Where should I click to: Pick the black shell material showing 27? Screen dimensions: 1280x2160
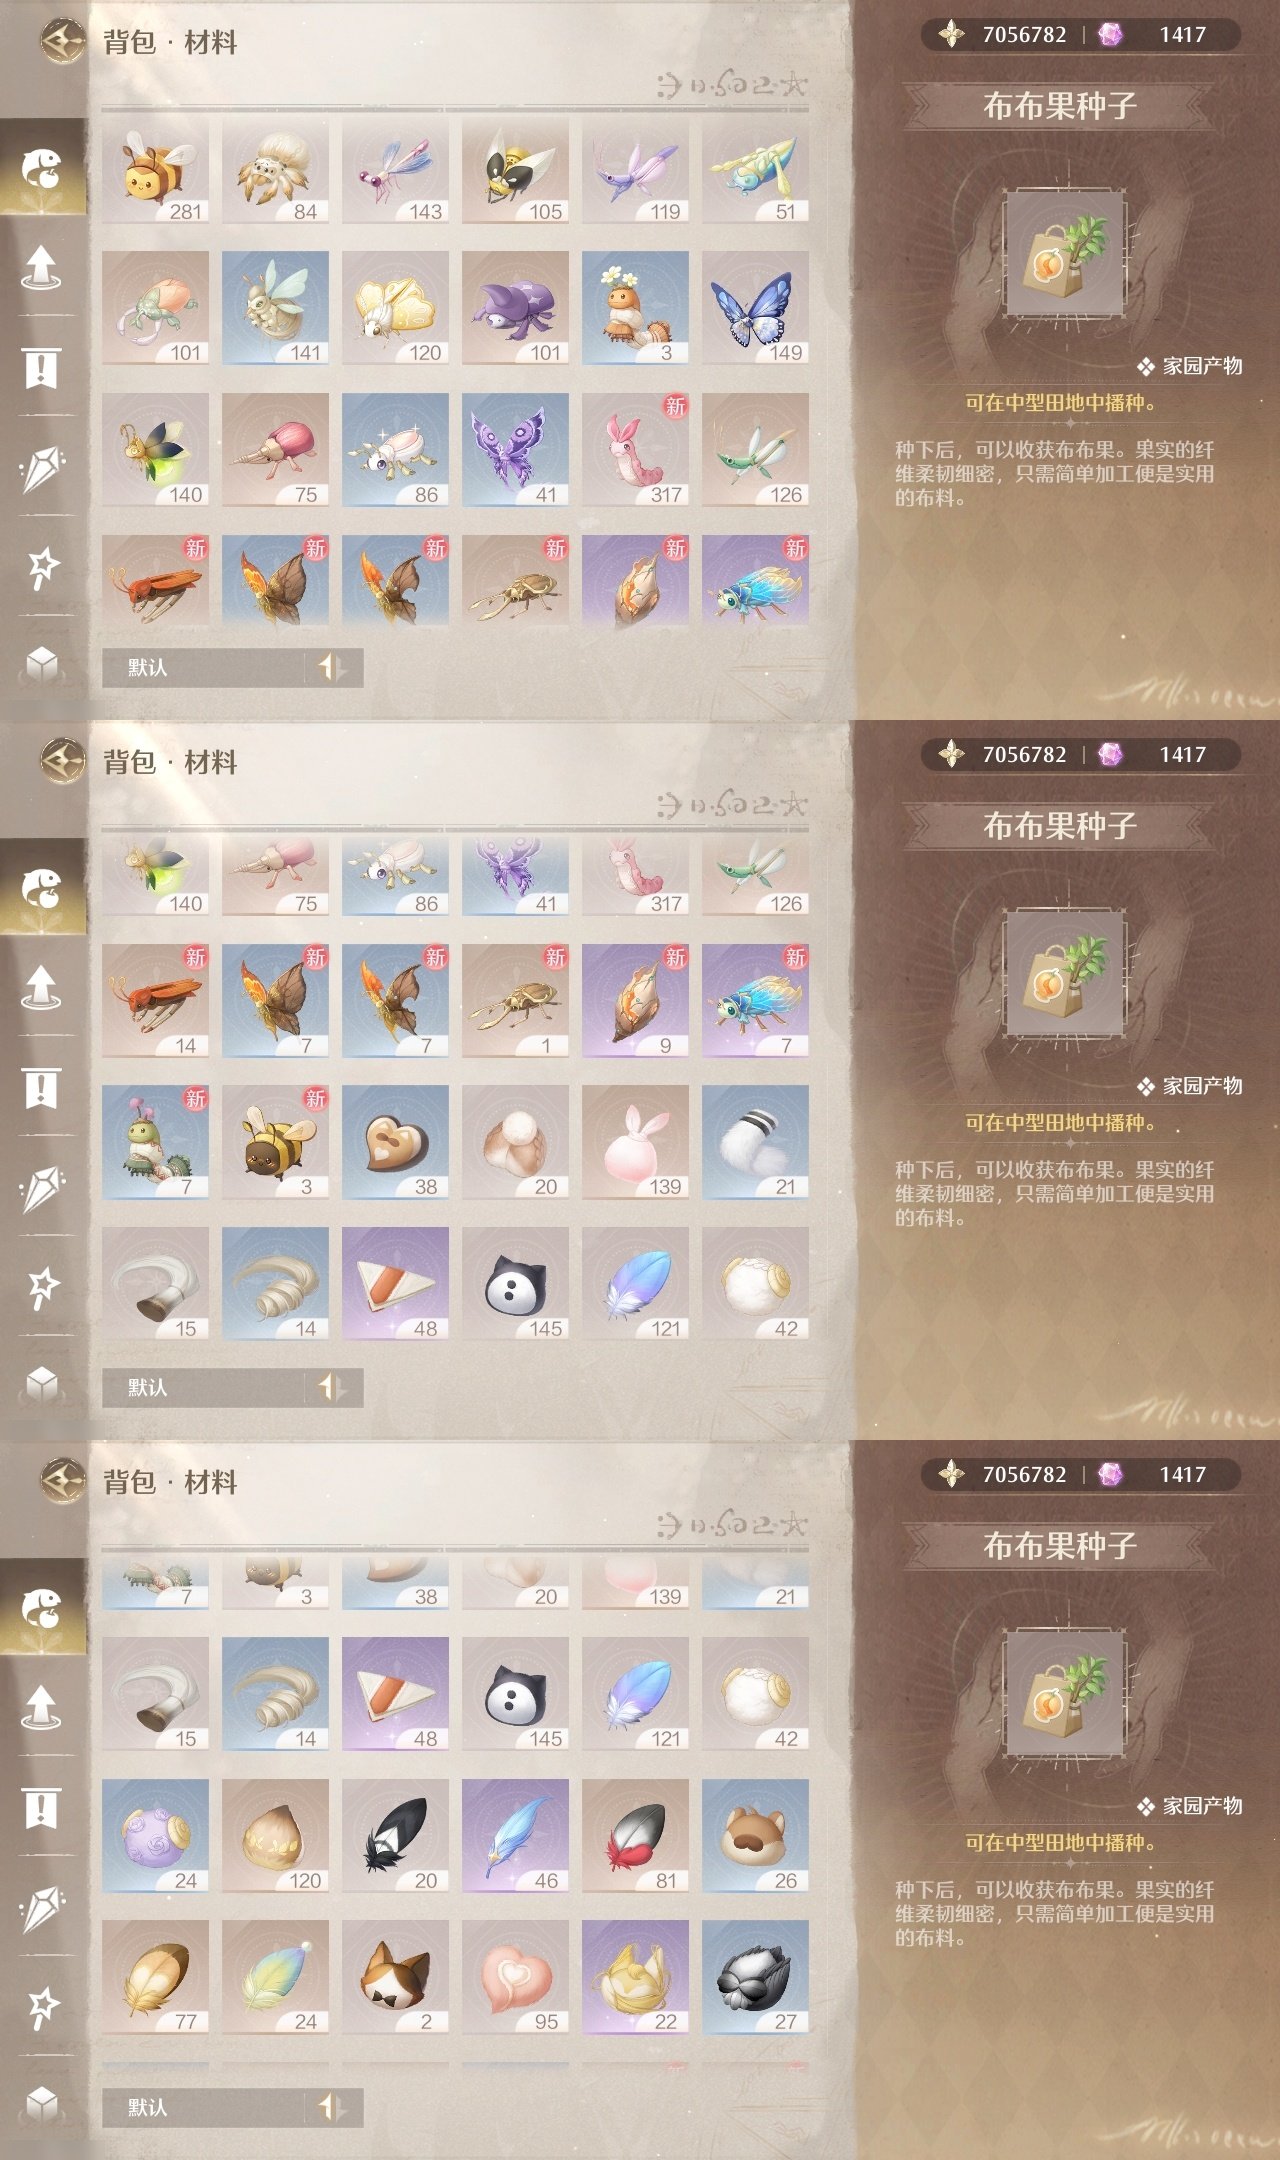click(x=755, y=1977)
